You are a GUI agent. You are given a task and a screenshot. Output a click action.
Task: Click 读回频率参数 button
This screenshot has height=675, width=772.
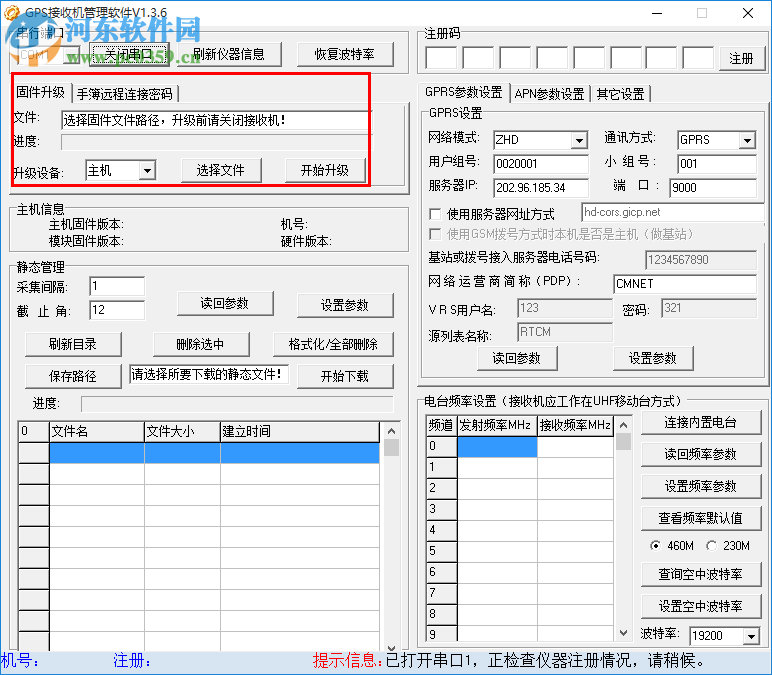click(x=701, y=454)
